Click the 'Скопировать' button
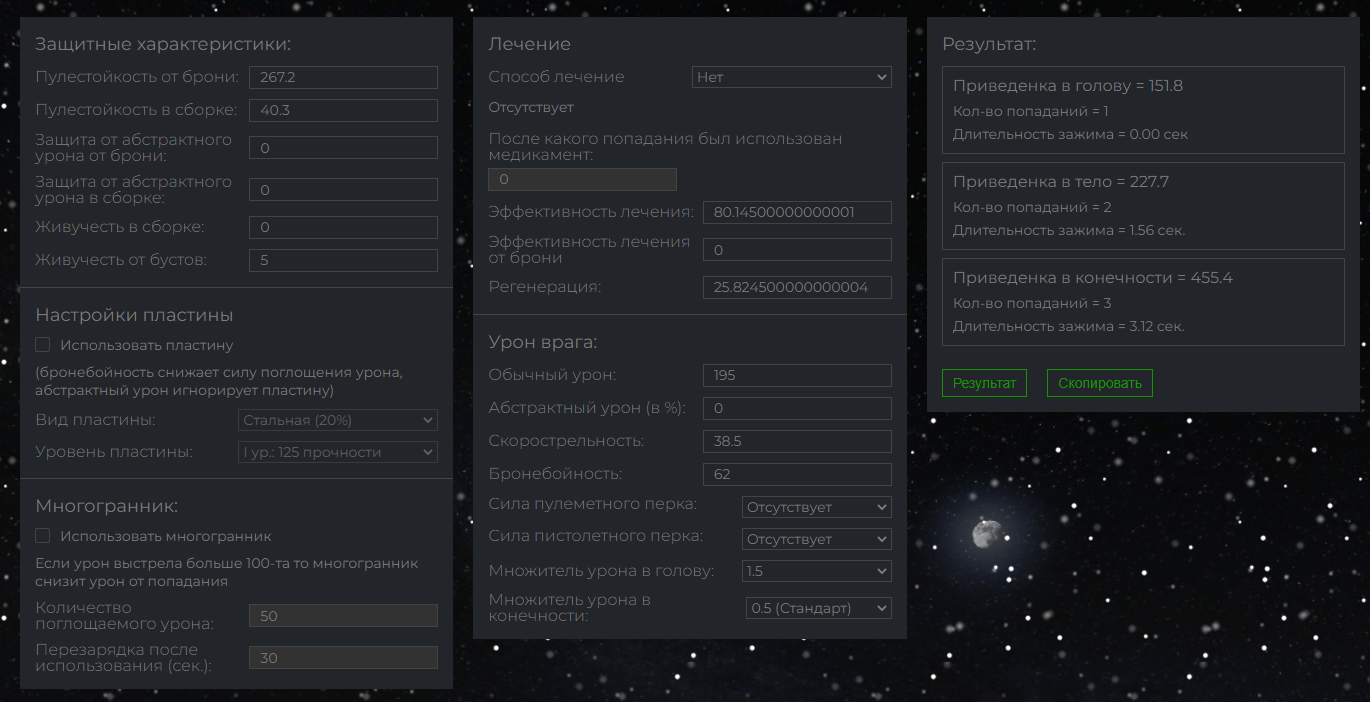 pos(1100,383)
